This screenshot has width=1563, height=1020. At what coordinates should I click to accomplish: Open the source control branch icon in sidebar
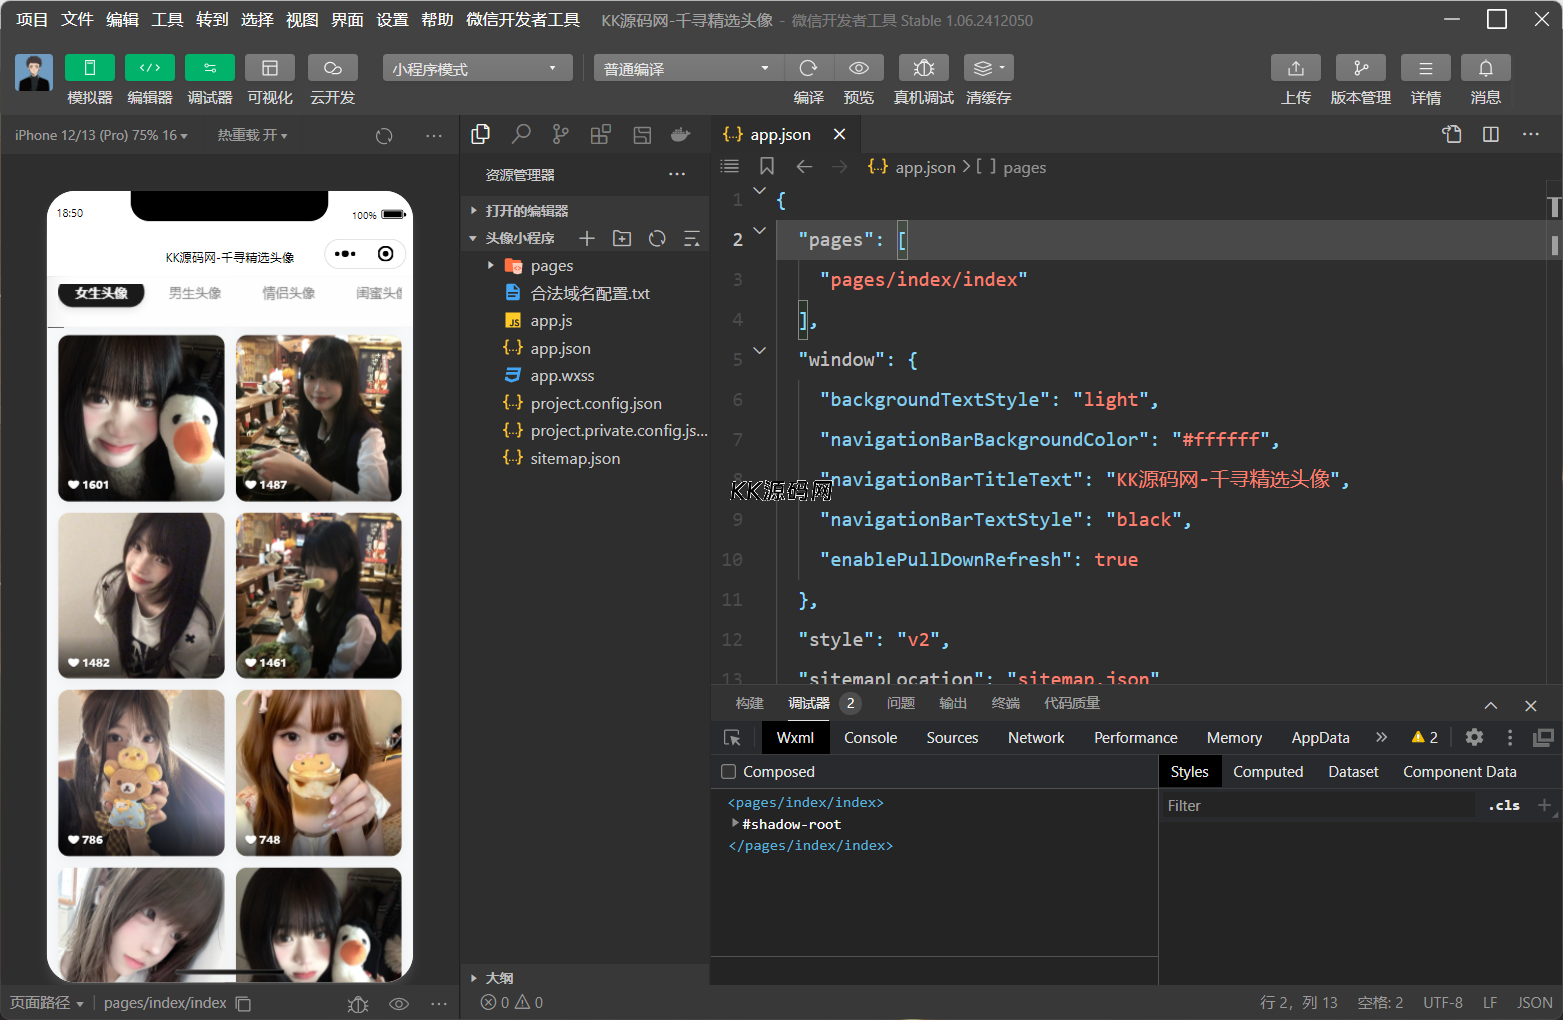(x=561, y=135)
